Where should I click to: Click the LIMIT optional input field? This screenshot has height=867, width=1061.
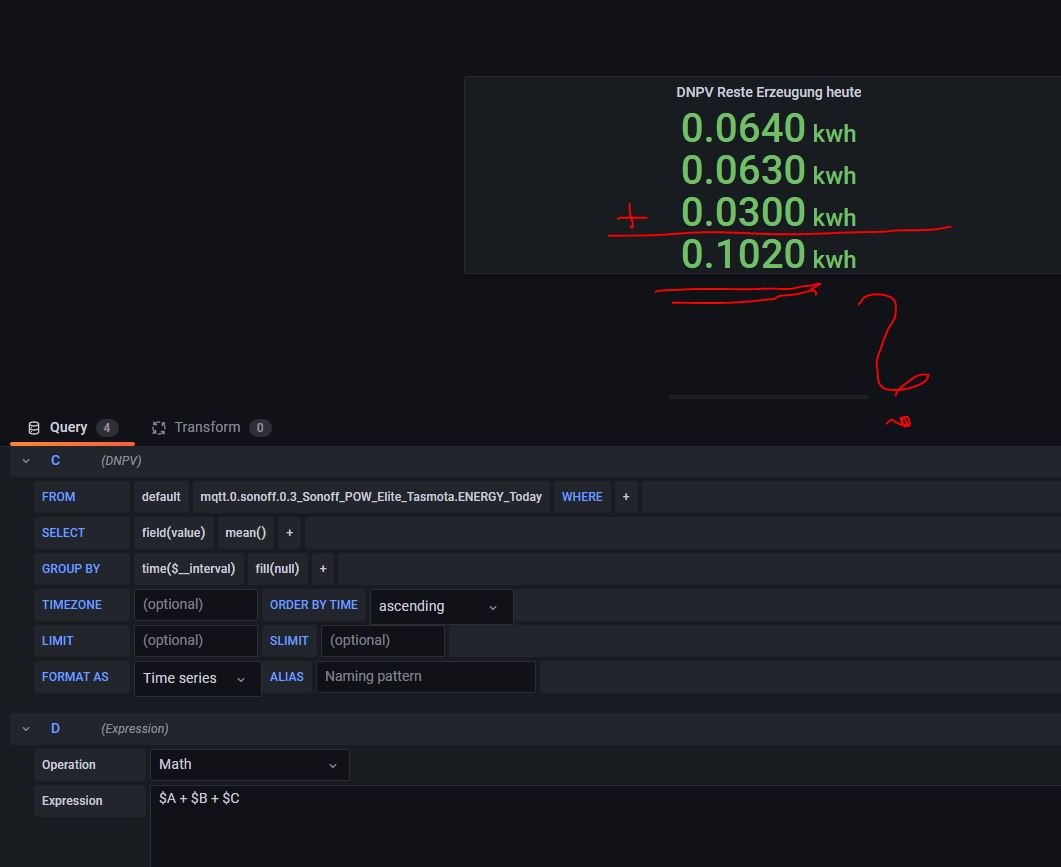tap(196, 641)
